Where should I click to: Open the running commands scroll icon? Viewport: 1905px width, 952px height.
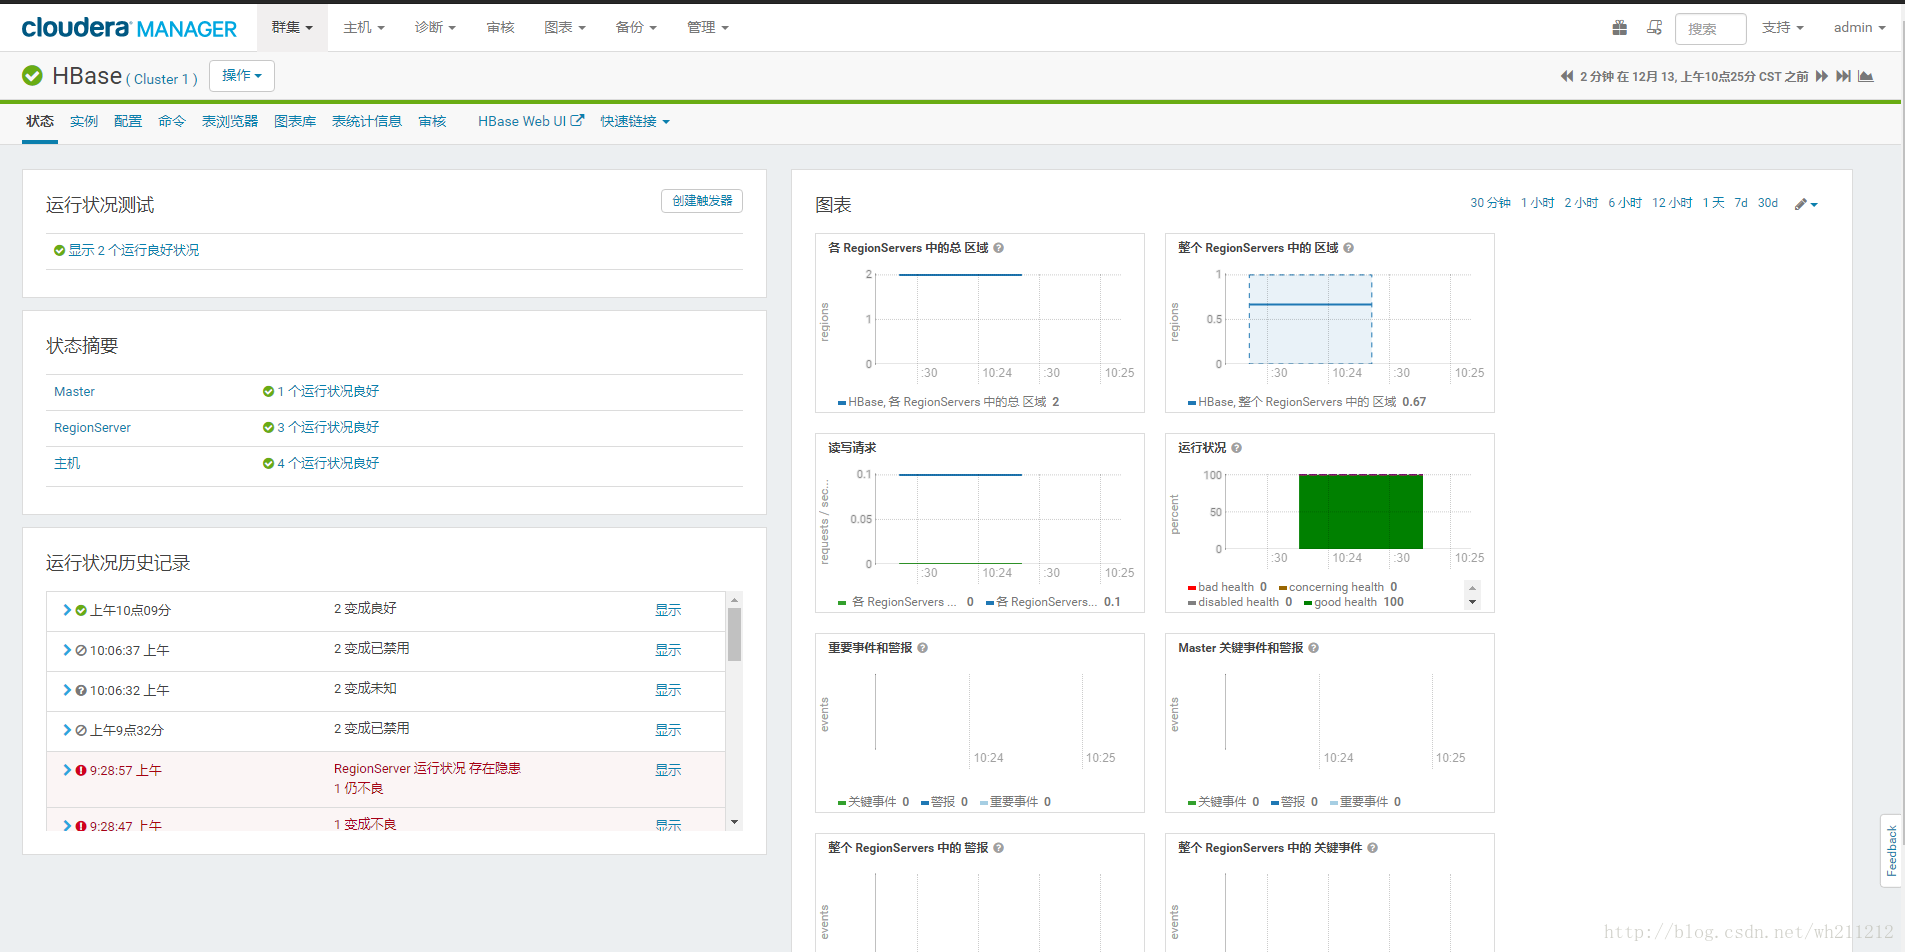[x=1654, y=28]
